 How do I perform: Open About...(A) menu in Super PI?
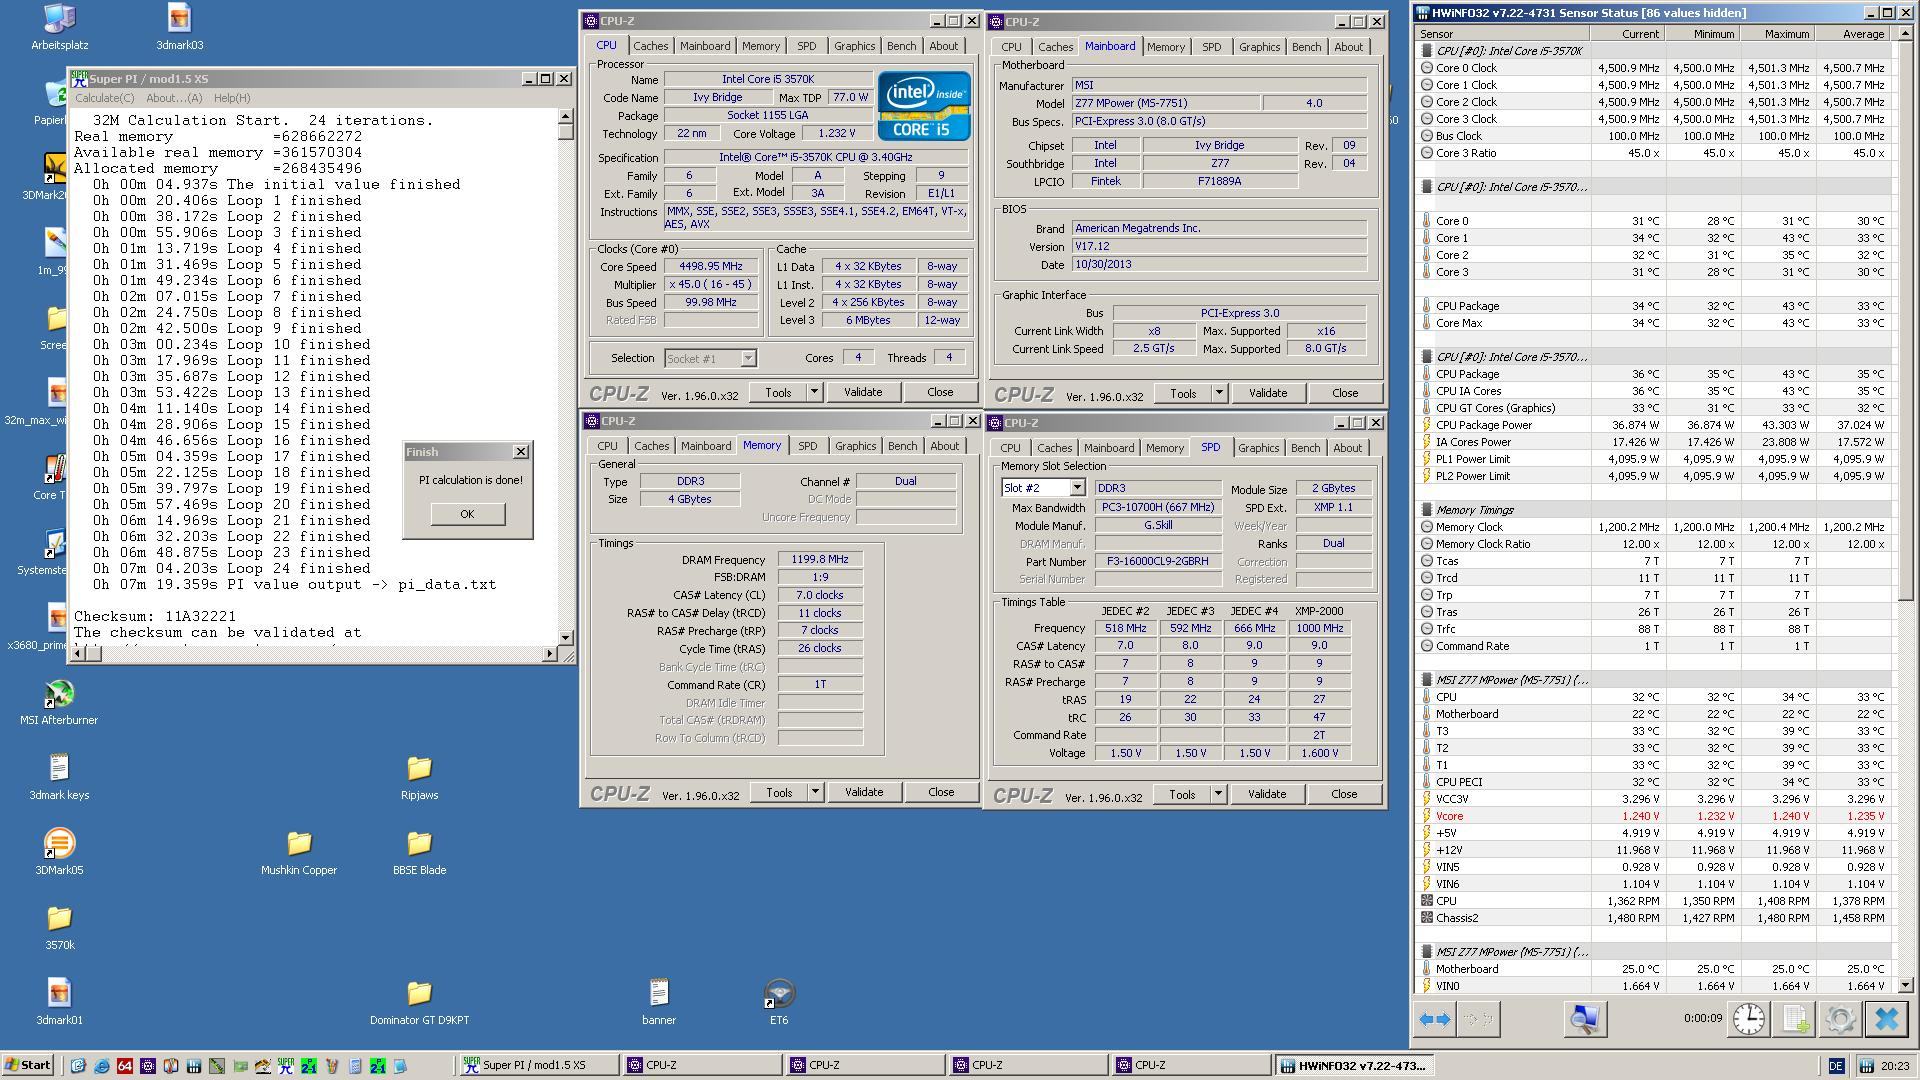point(174,98)
